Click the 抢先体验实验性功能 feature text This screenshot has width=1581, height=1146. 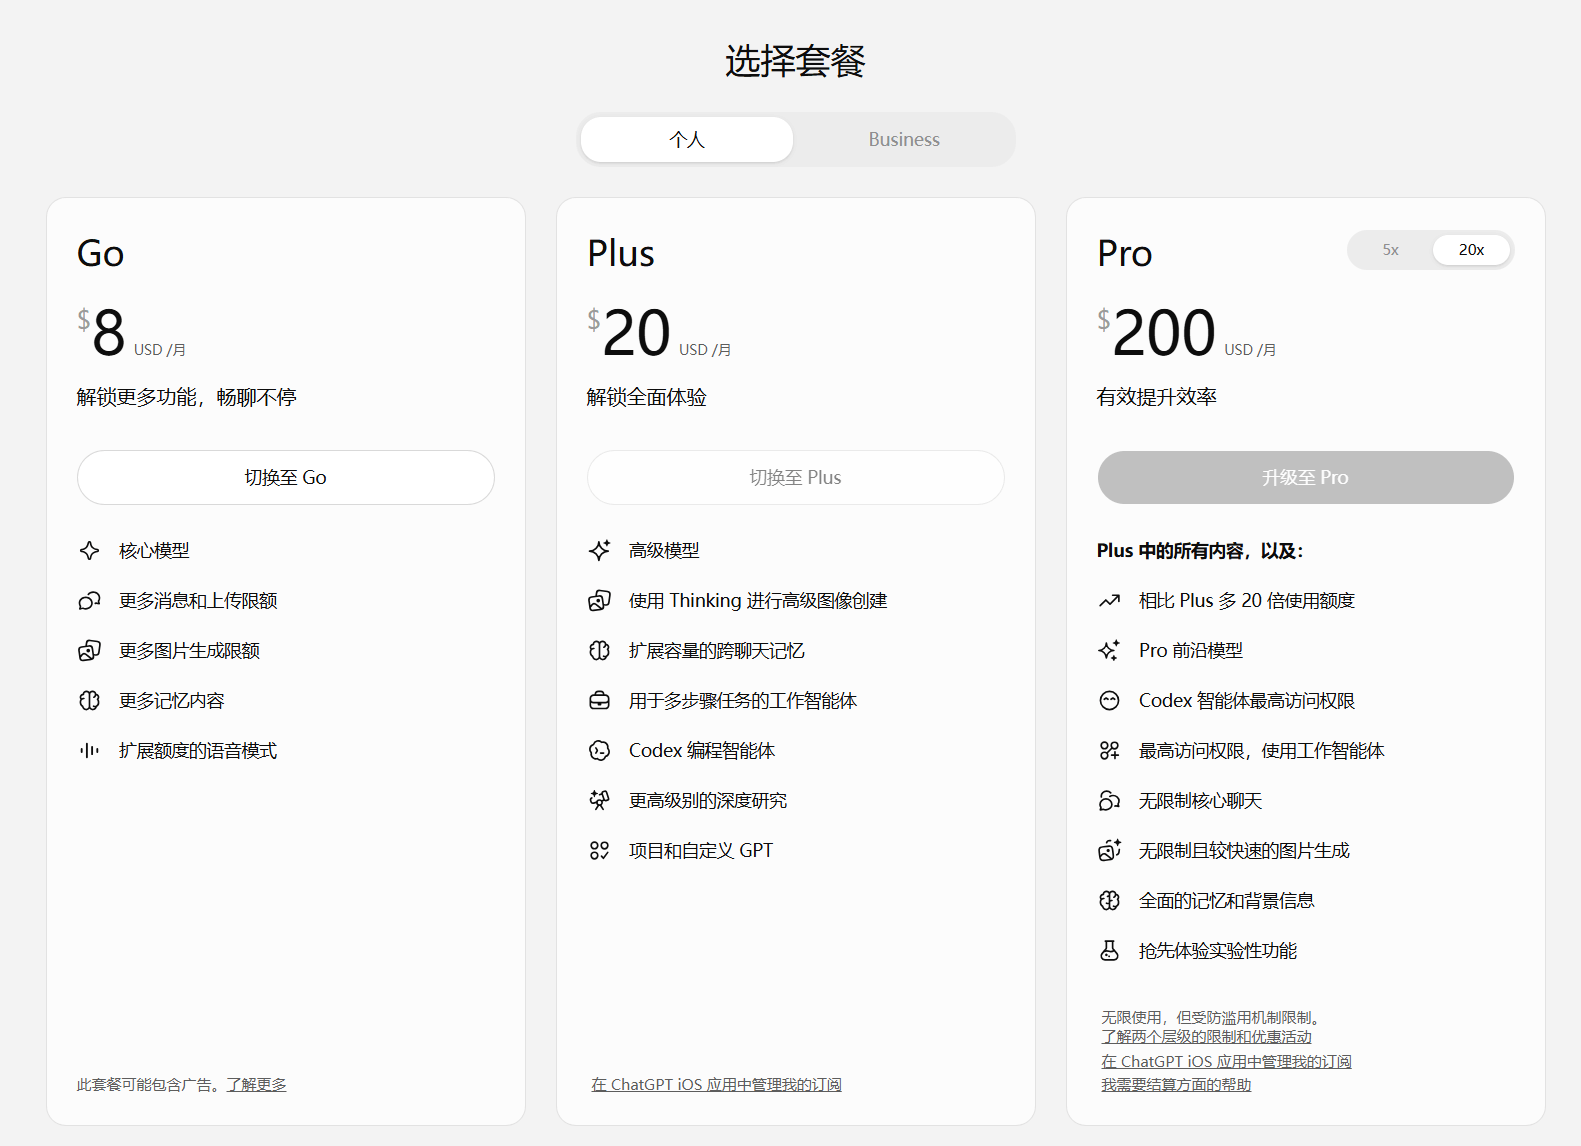tap(1218, 951)
